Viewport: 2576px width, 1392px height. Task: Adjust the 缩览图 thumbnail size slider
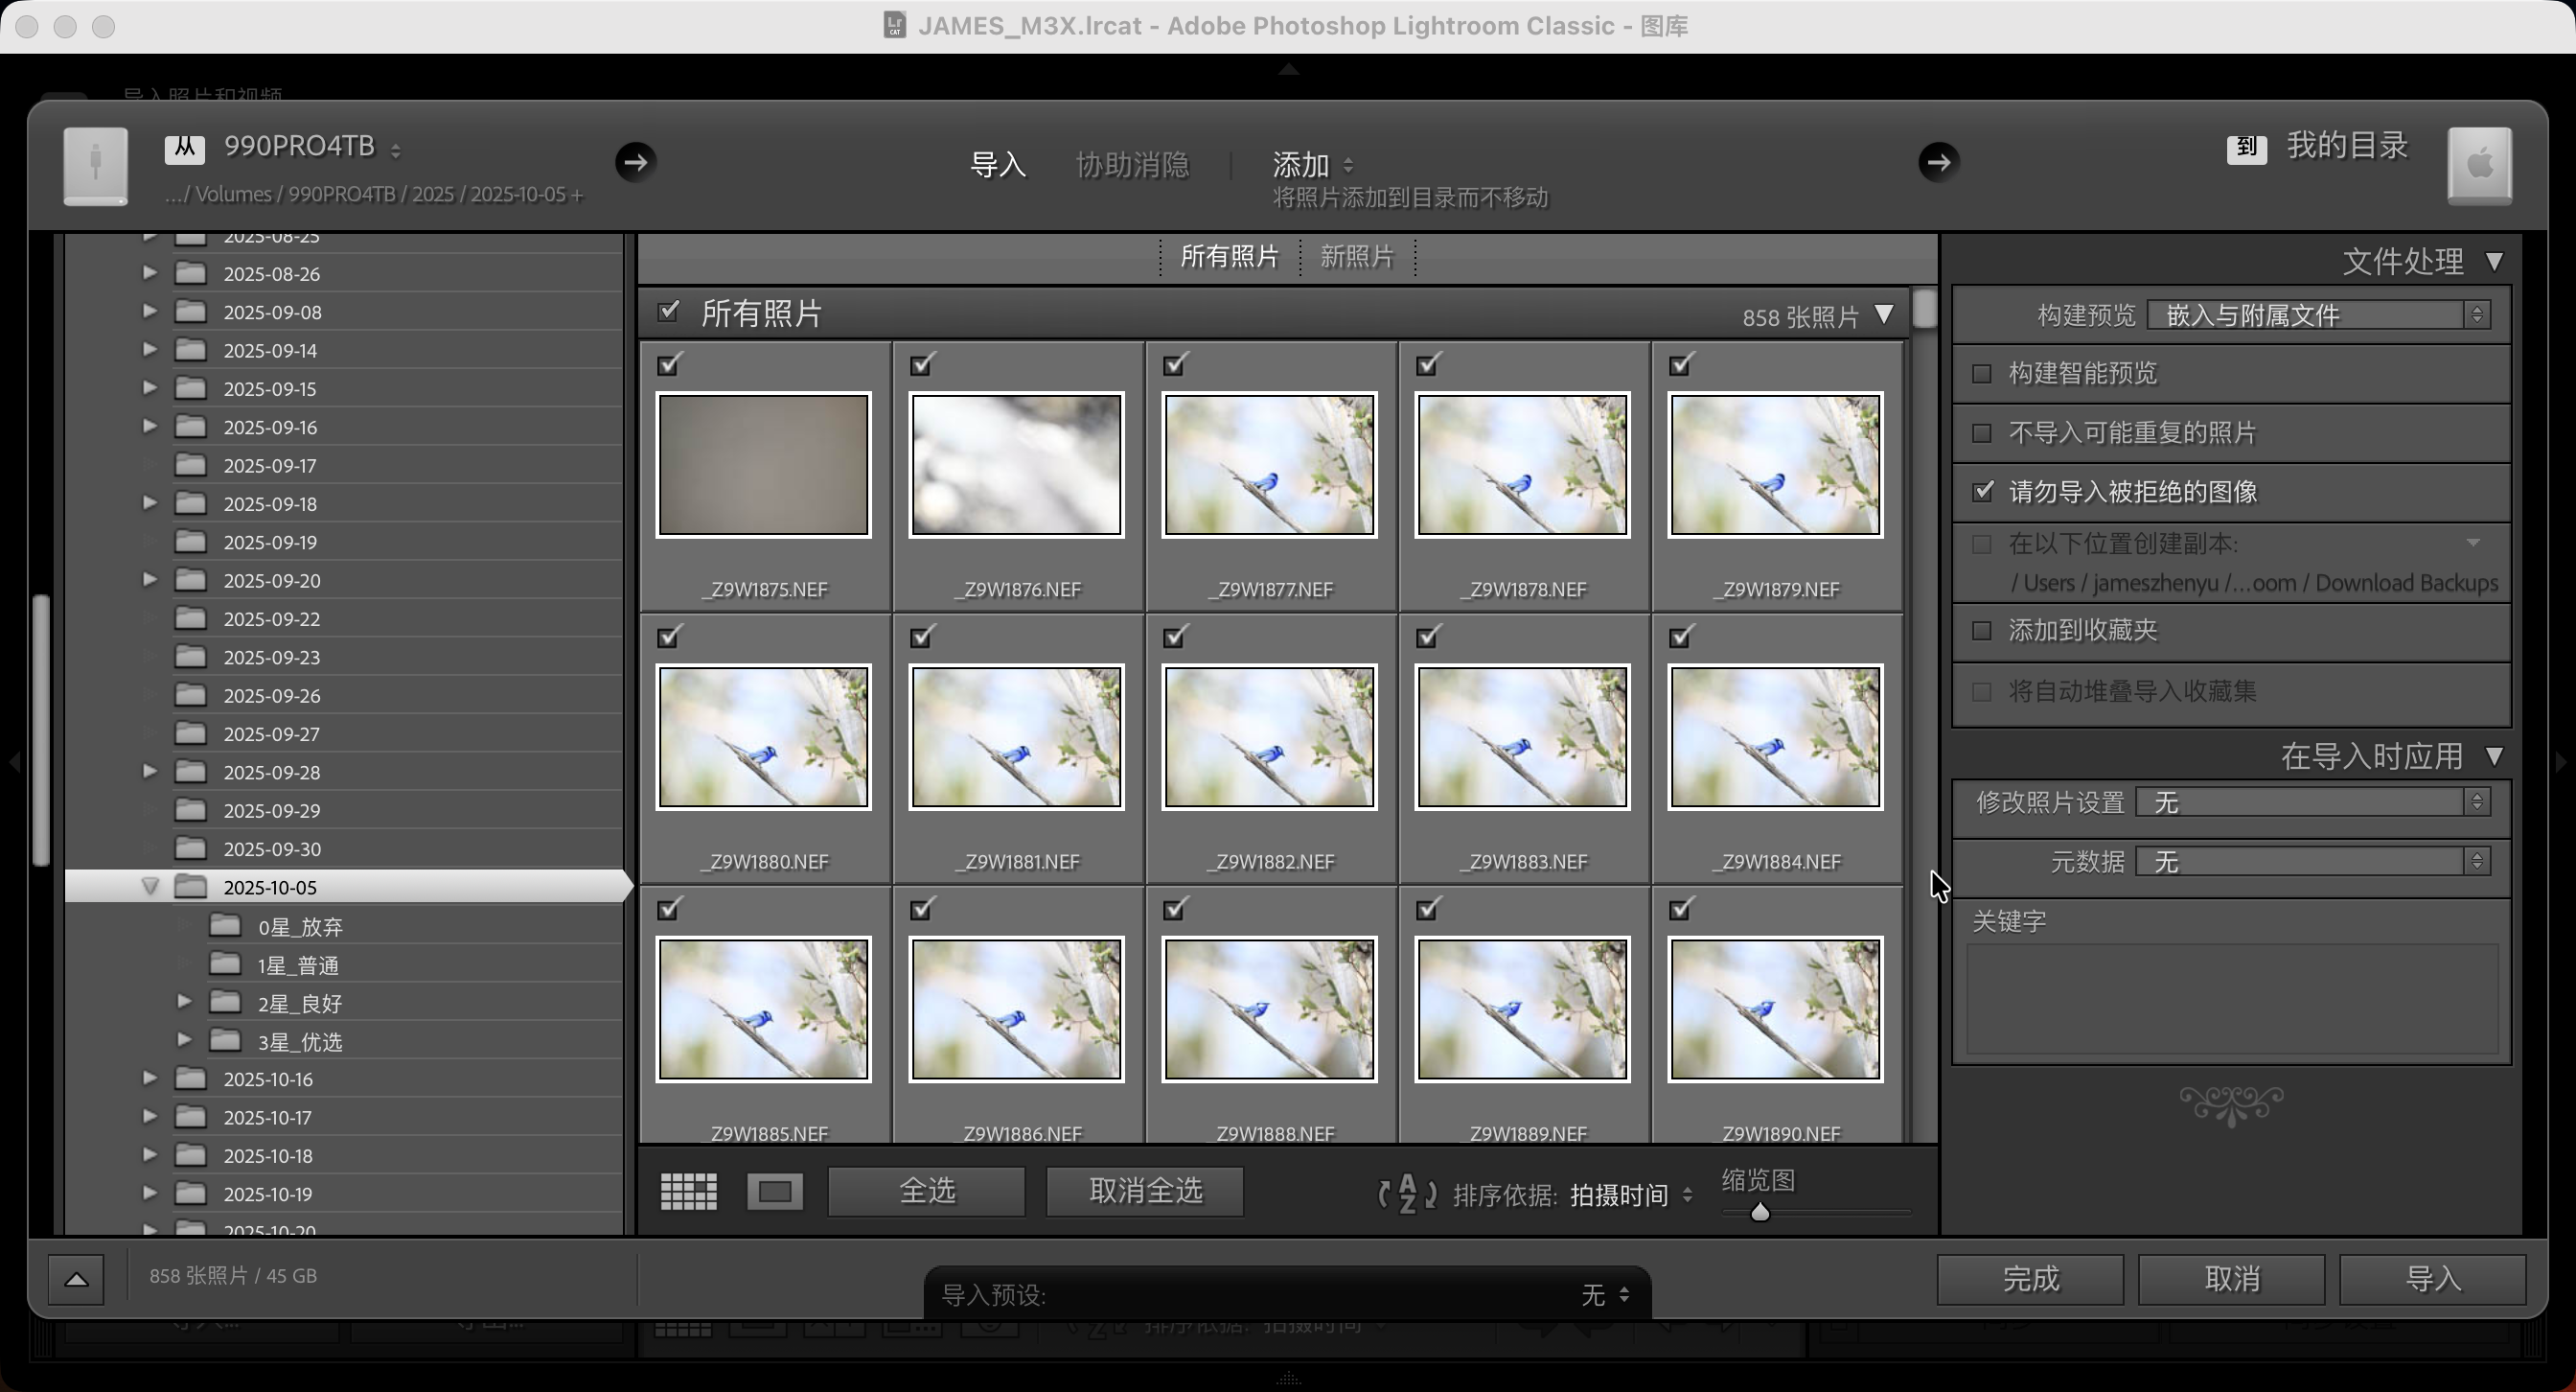(x=1760, y=1212)
